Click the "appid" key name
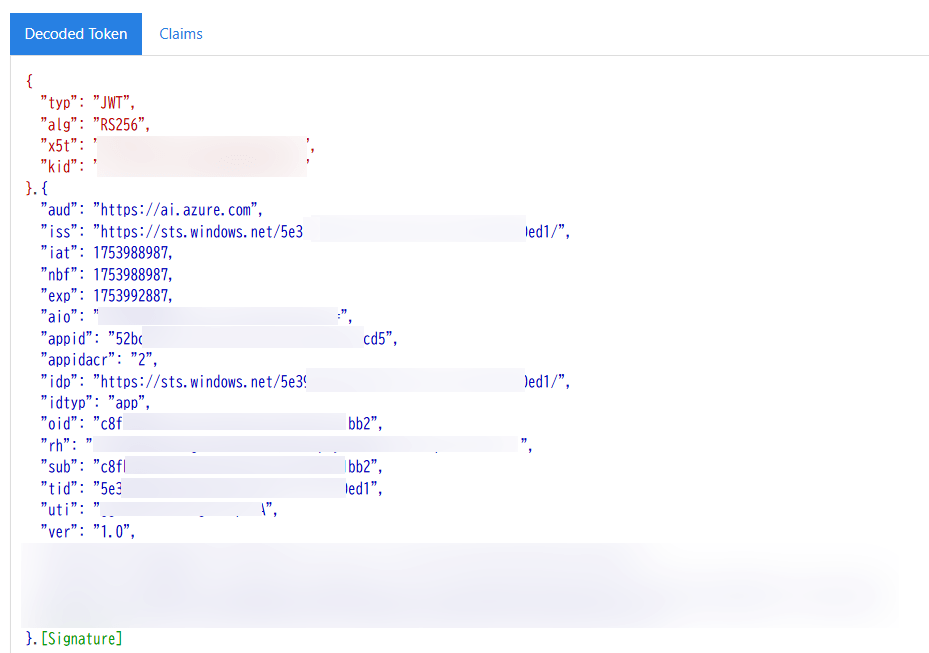 tap(65, 339)
